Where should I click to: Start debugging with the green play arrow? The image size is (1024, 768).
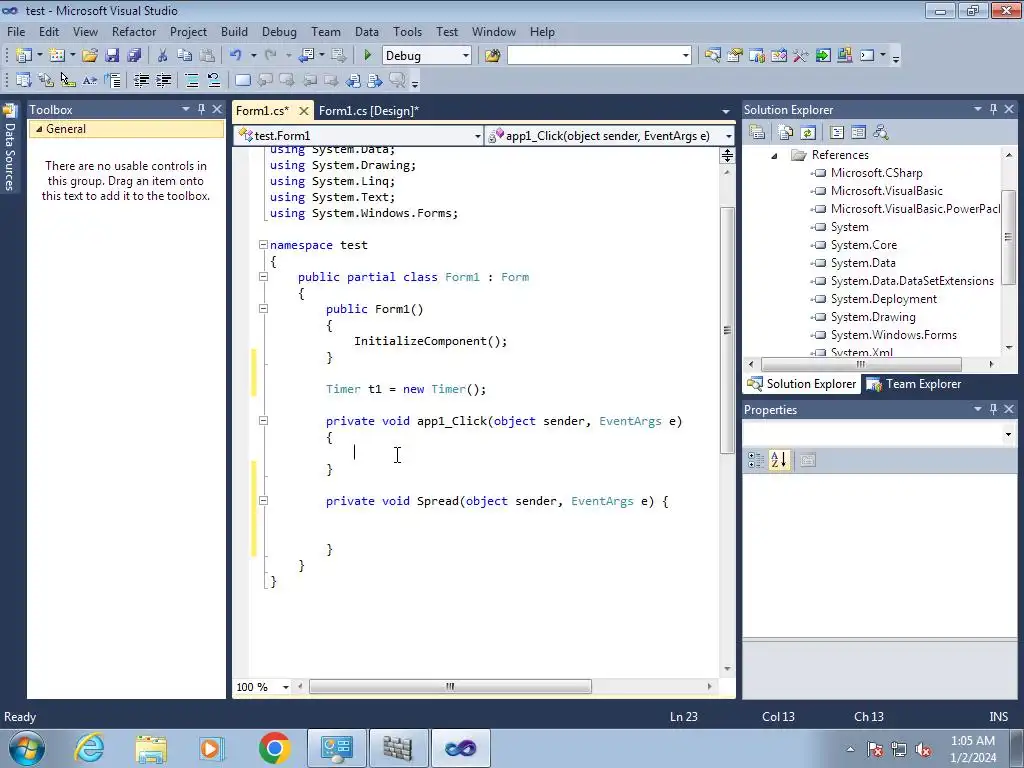pyautogui.click(x=367, y=56)
